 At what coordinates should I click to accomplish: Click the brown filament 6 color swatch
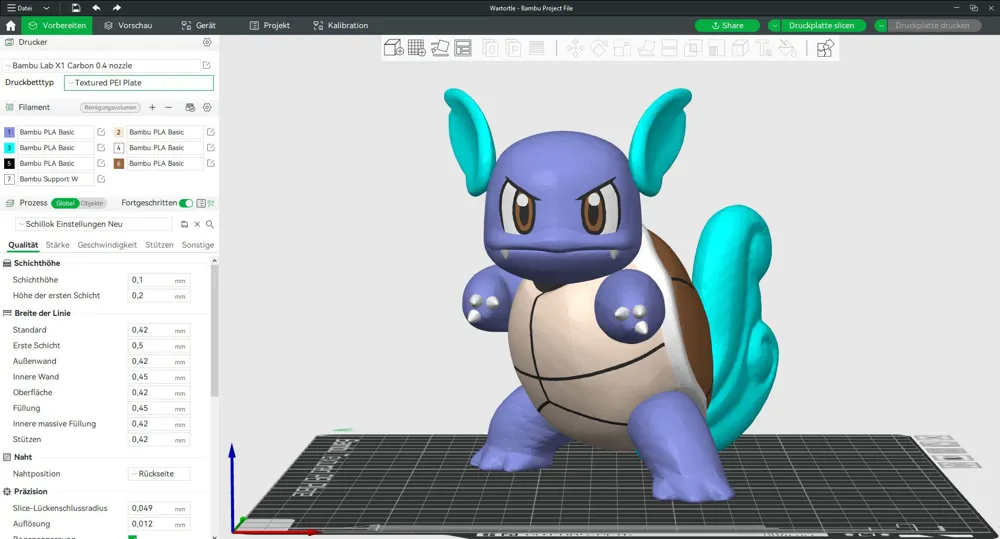pyautogui.click(x=119, y=163)
